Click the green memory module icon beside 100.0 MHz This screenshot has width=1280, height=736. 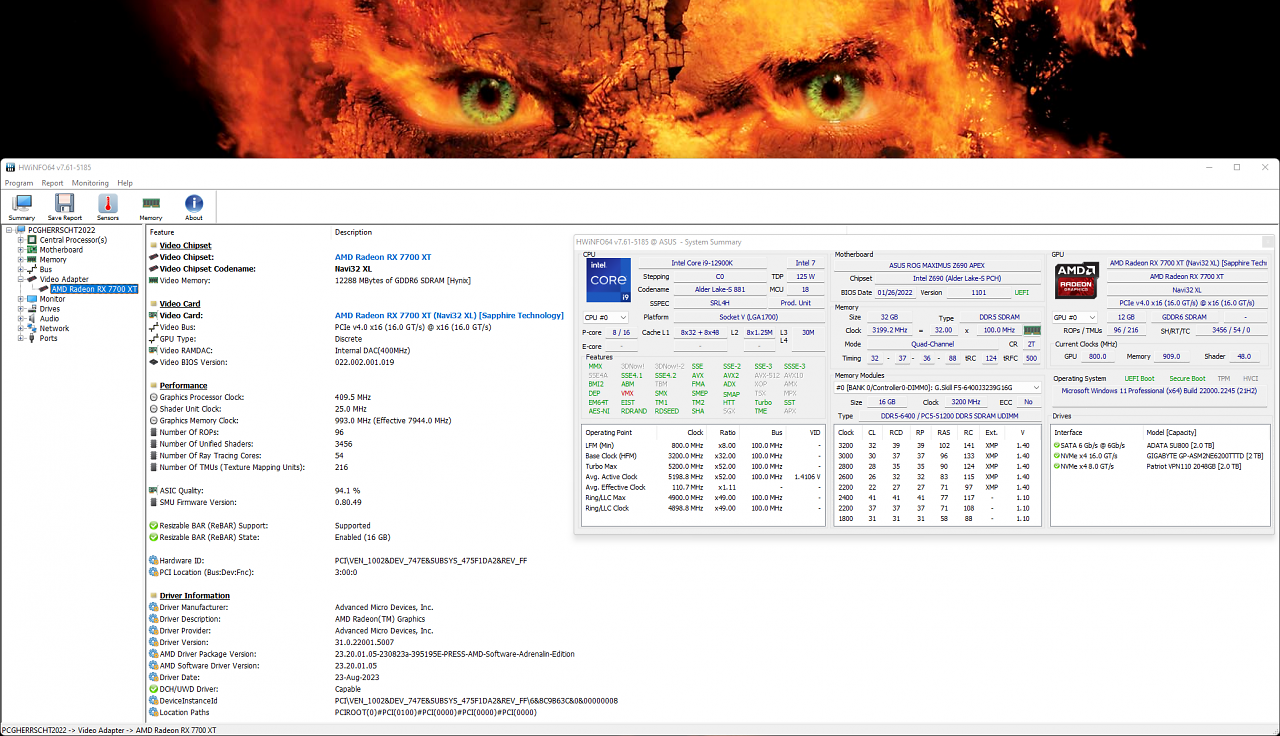point(1031,330)
